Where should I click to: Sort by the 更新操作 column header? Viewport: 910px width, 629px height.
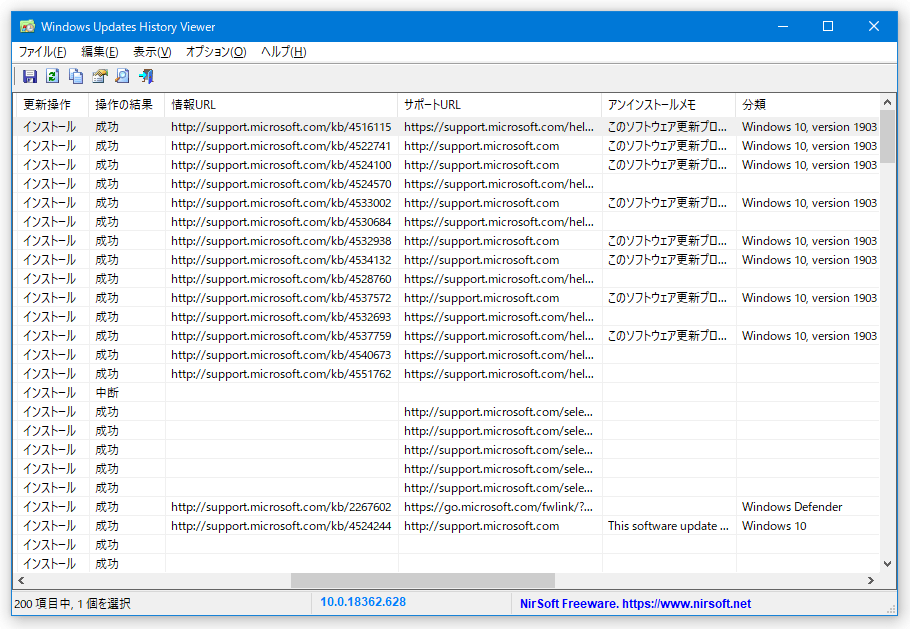[x=52, y=105]
